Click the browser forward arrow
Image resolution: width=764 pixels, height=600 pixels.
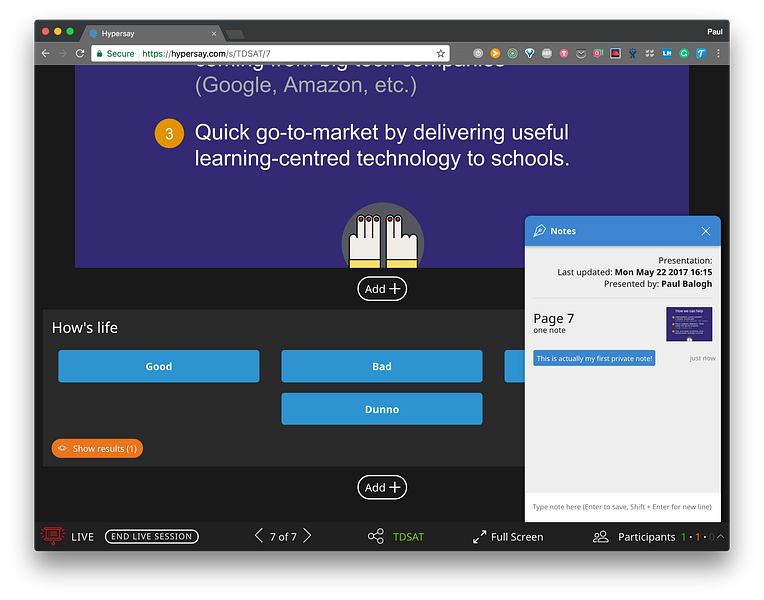(63, 54)
